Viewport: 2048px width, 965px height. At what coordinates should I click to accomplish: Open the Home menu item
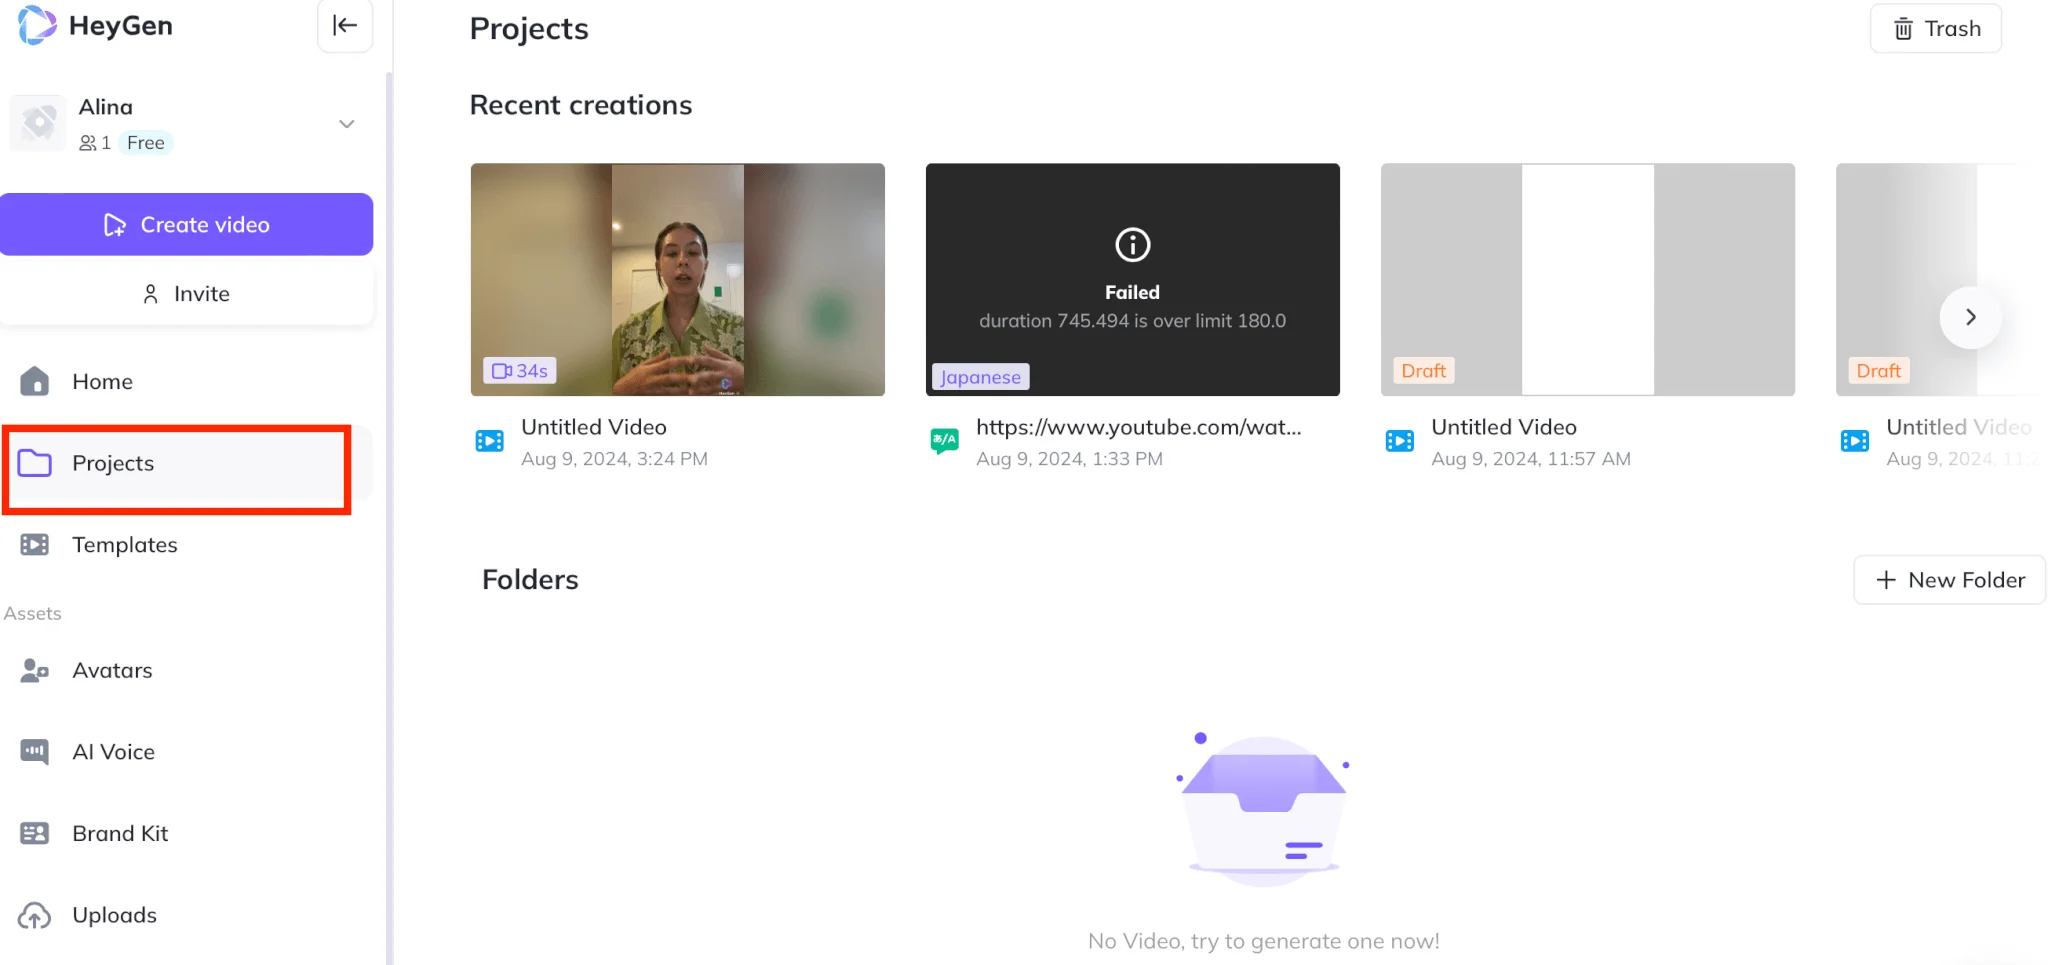click(102, 381)
